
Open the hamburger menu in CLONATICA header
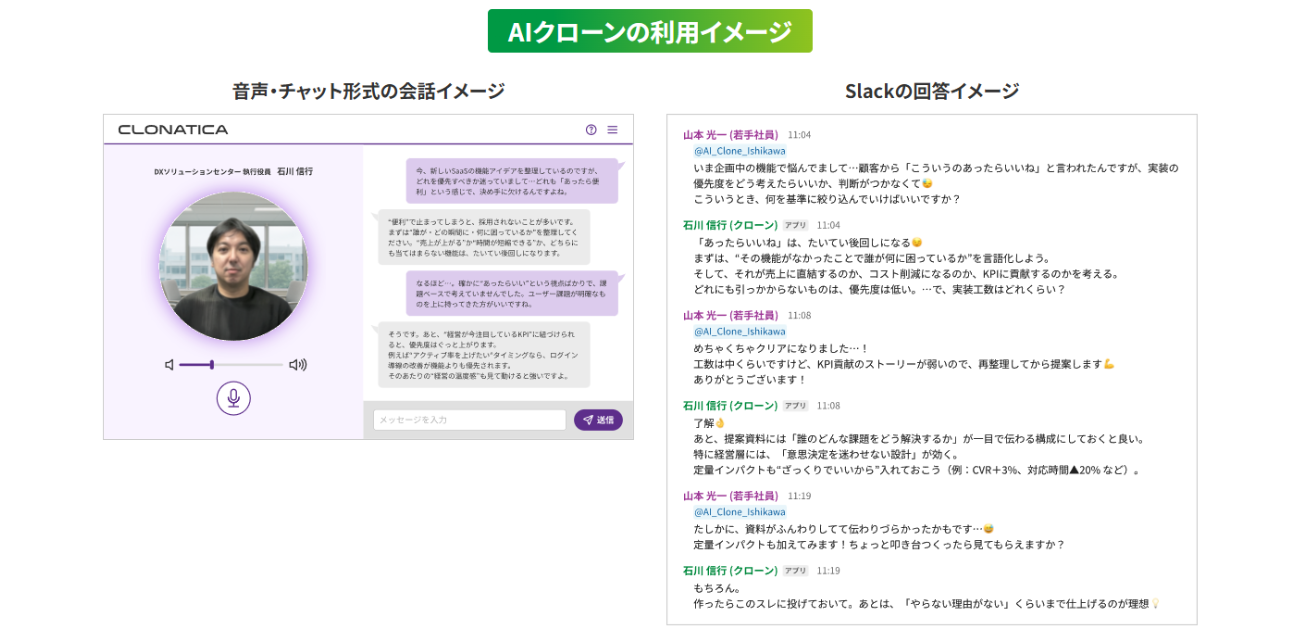[613, 129]
